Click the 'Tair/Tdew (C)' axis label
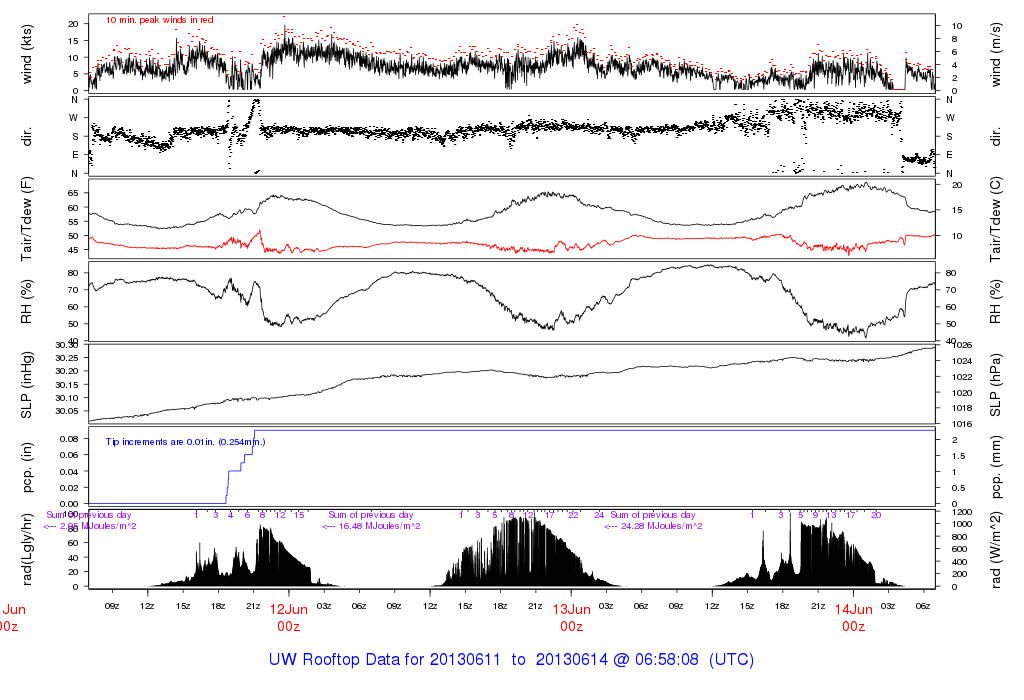The image size is (1024, 700). (x=996, y=219)
